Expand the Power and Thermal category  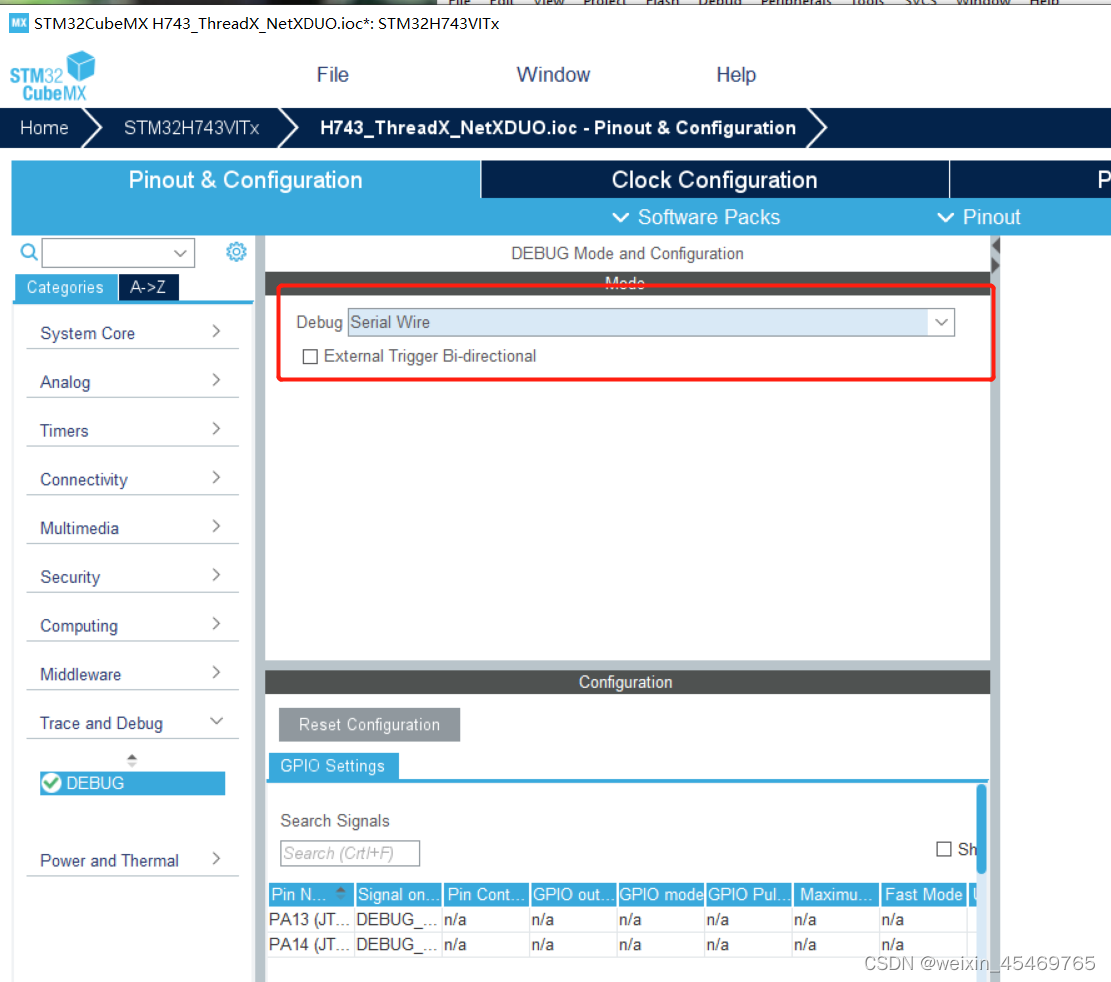(132, 861)
